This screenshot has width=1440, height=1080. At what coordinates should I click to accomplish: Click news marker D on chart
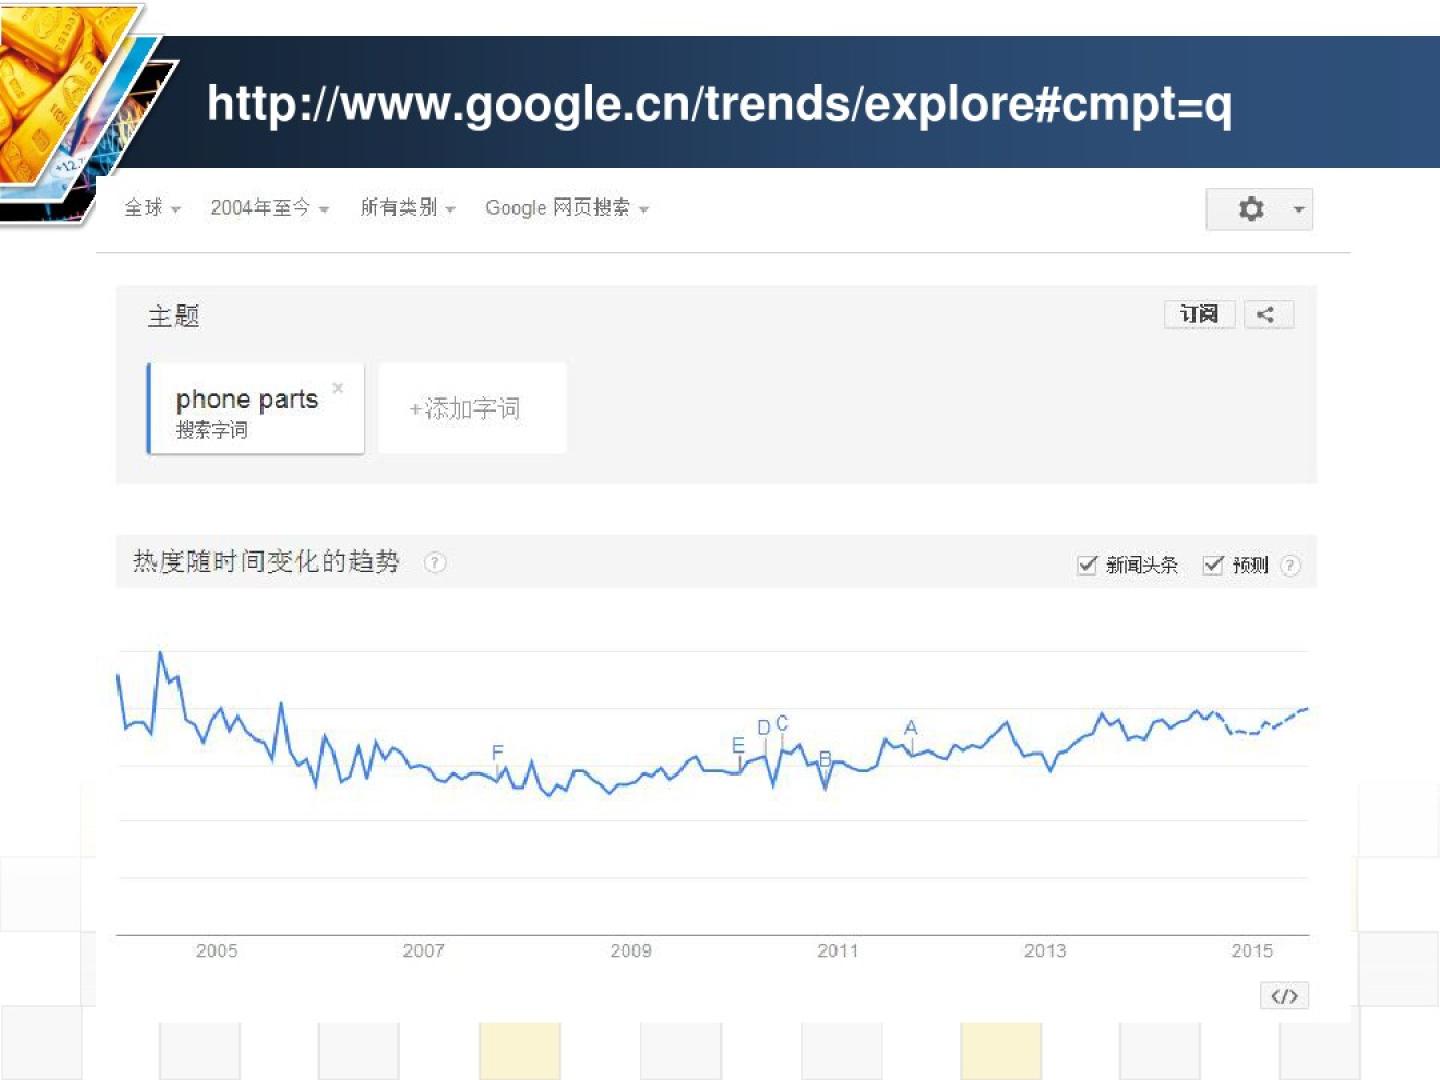pyautogui.click(x=764, y=728)
